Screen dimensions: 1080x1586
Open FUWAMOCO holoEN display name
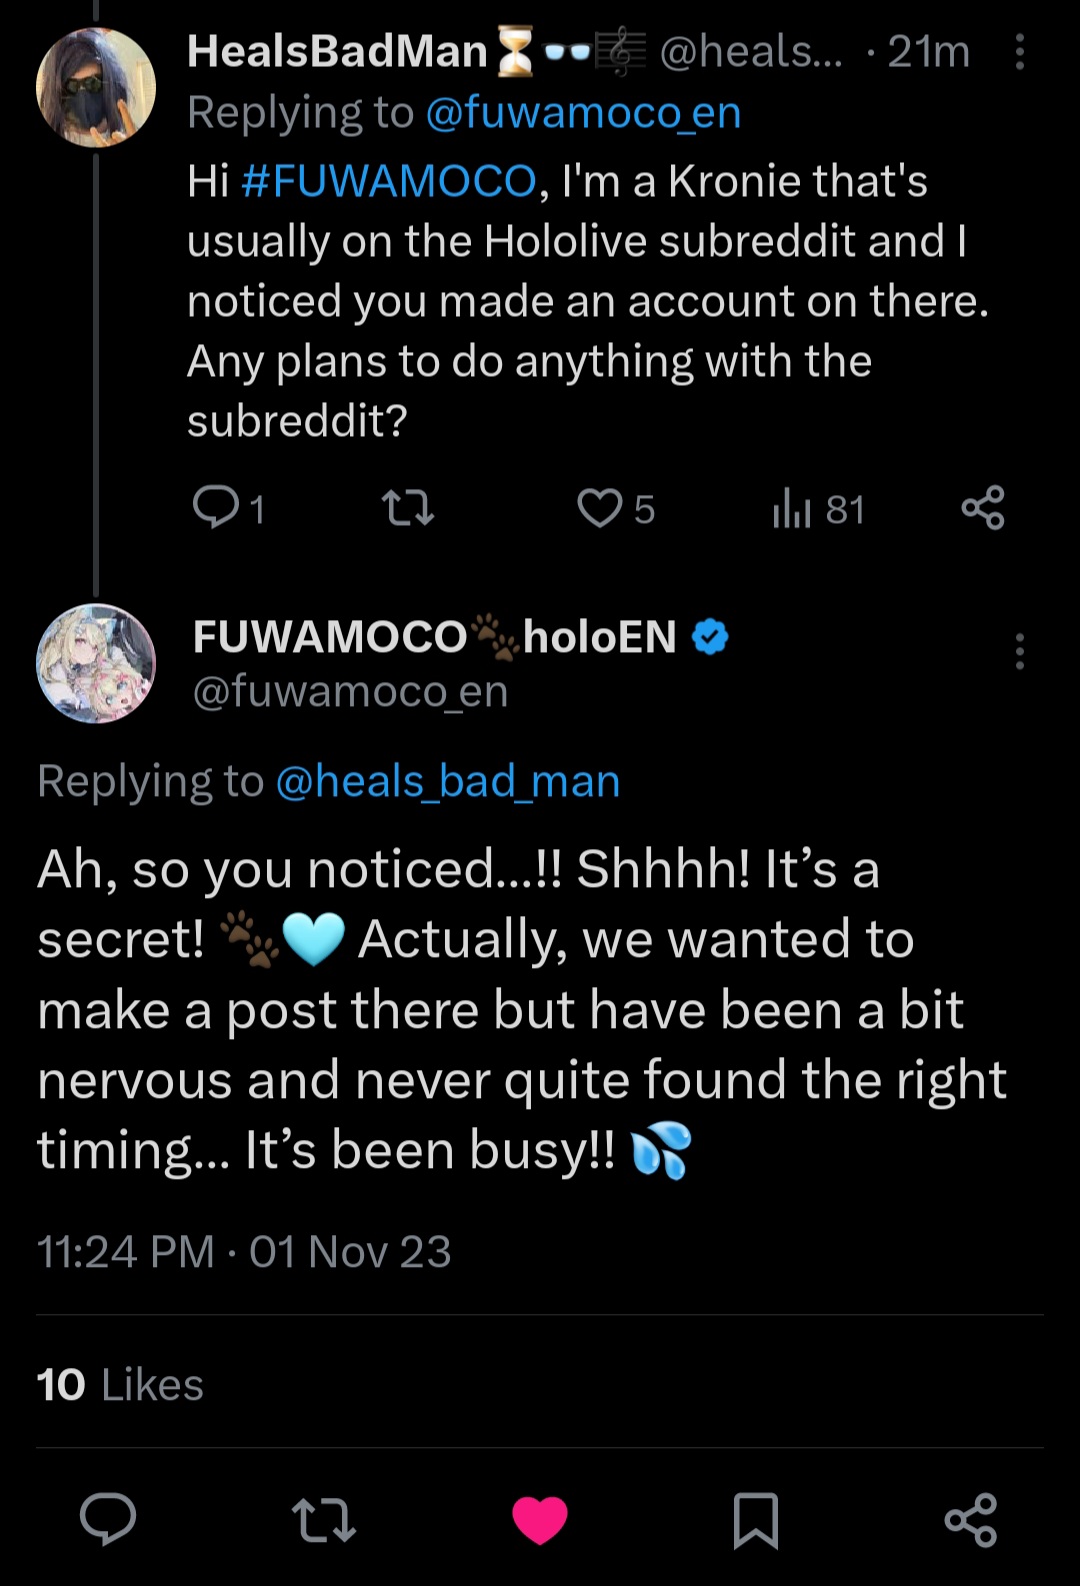[434, 637]
